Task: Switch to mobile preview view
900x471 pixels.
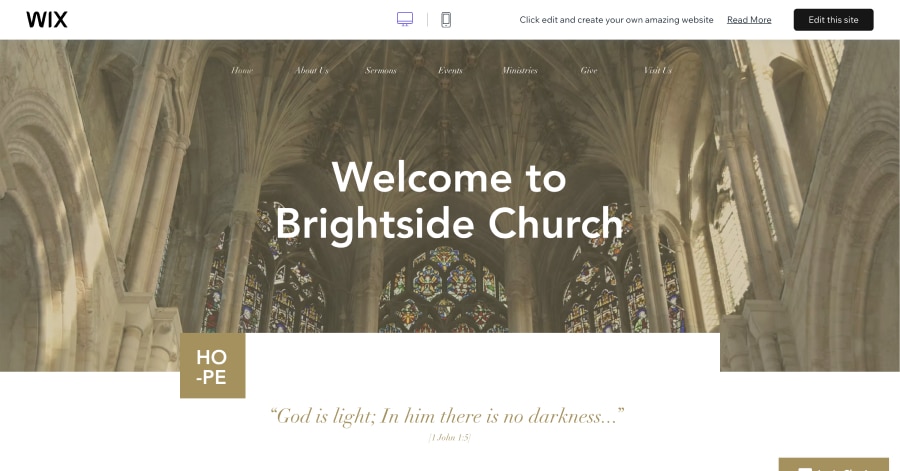Action: coord(446,20)
